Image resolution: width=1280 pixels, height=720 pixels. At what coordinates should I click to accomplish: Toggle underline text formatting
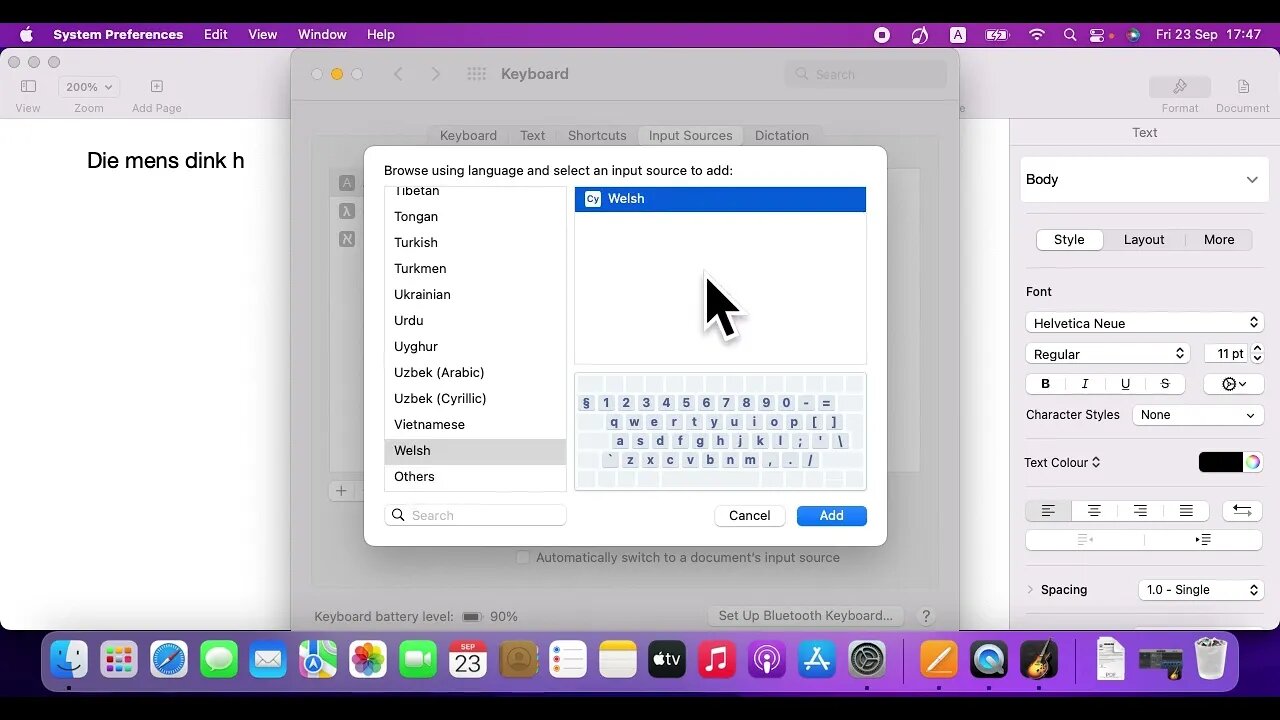pyautogui.click(x=1125, y=384)
